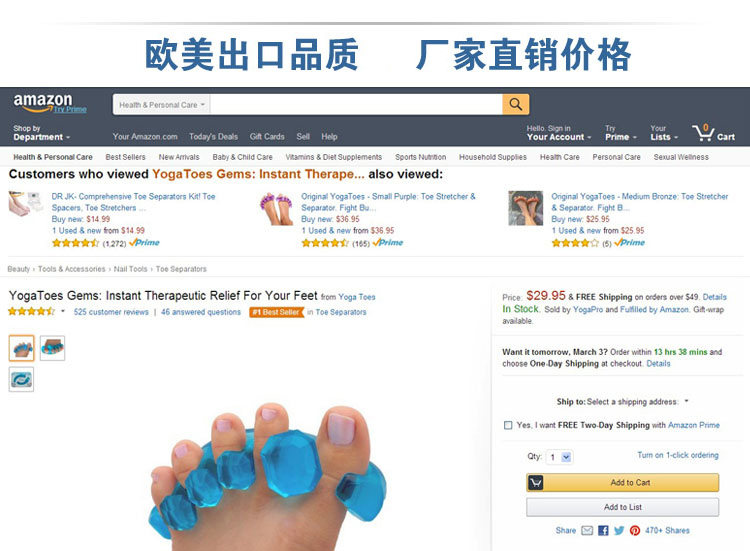
Task: Click the Add to List button
Action: click(x=622, y=507)
